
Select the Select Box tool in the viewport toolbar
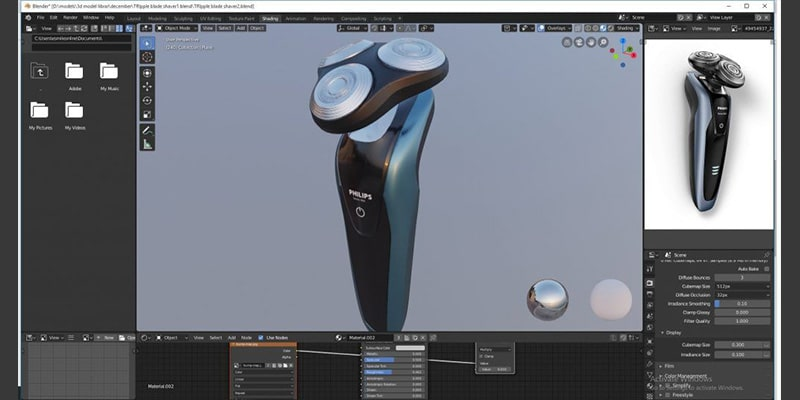click(147, 43)
